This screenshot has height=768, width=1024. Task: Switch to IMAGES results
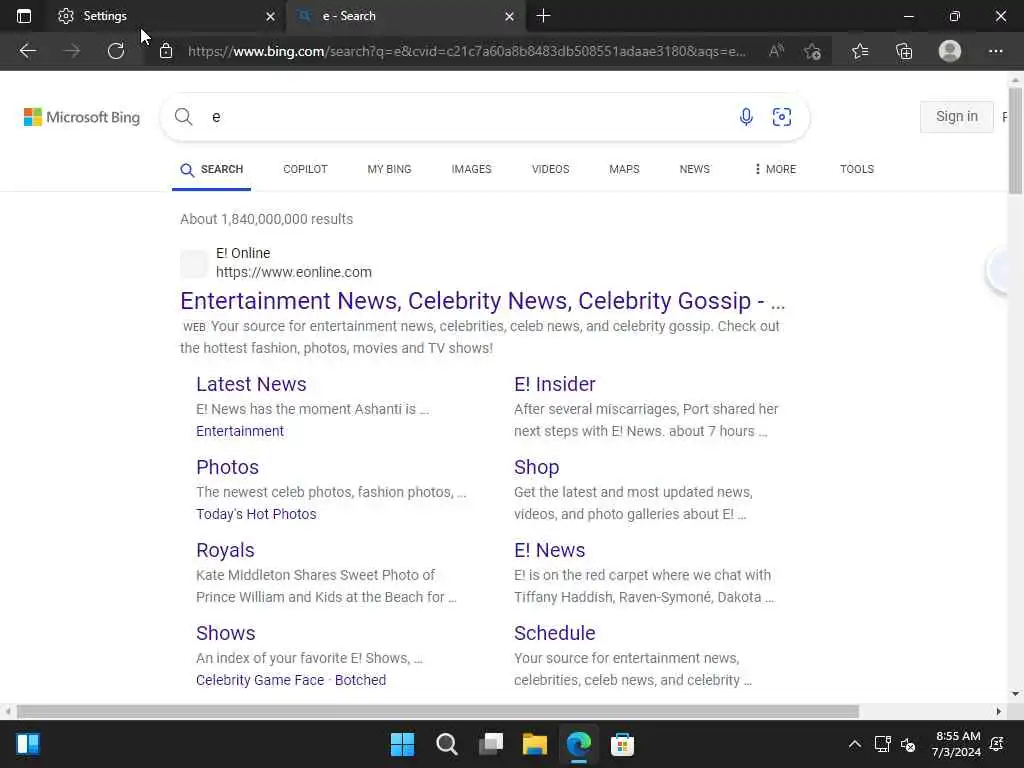pyautogui.click(x=472, y=169)
